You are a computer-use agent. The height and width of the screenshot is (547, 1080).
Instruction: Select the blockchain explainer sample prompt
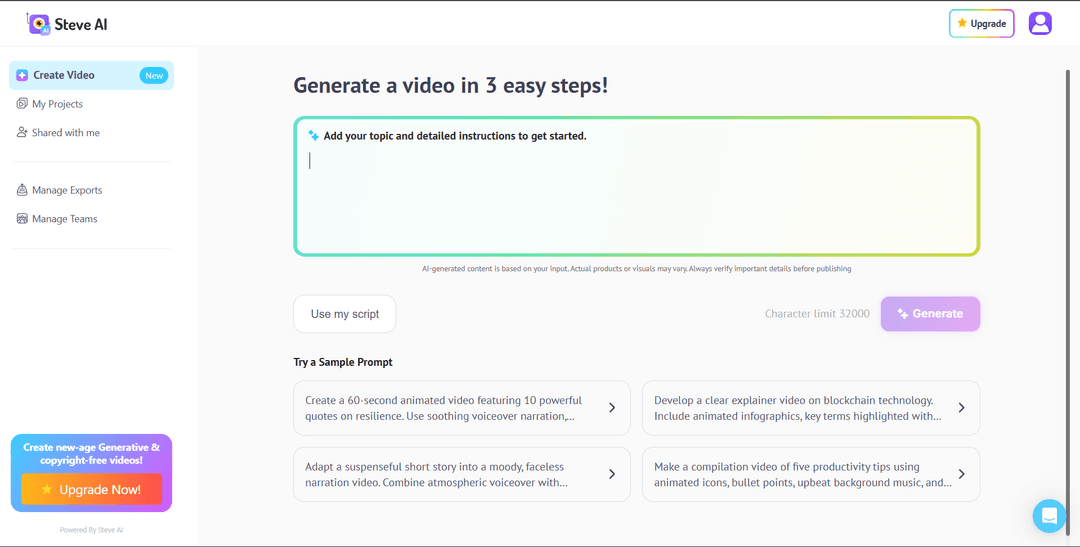coord(811,408)
